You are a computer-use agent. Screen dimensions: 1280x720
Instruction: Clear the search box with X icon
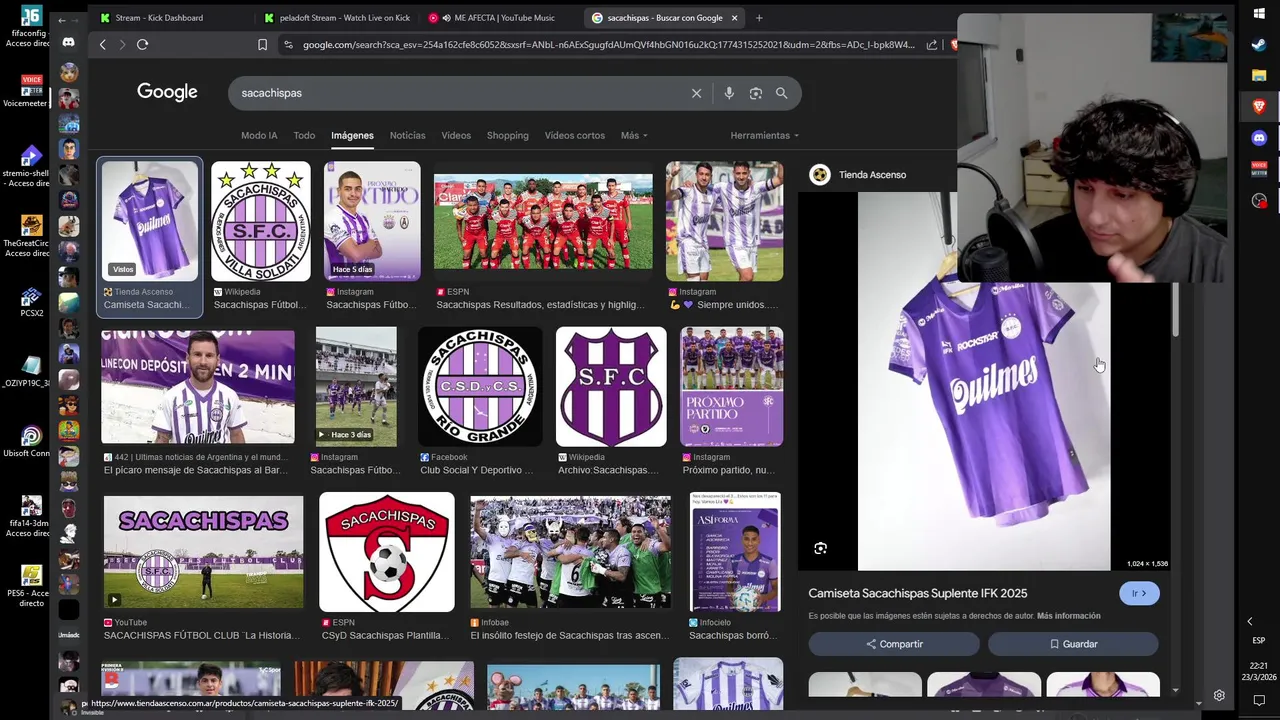(x=696, y=93)
